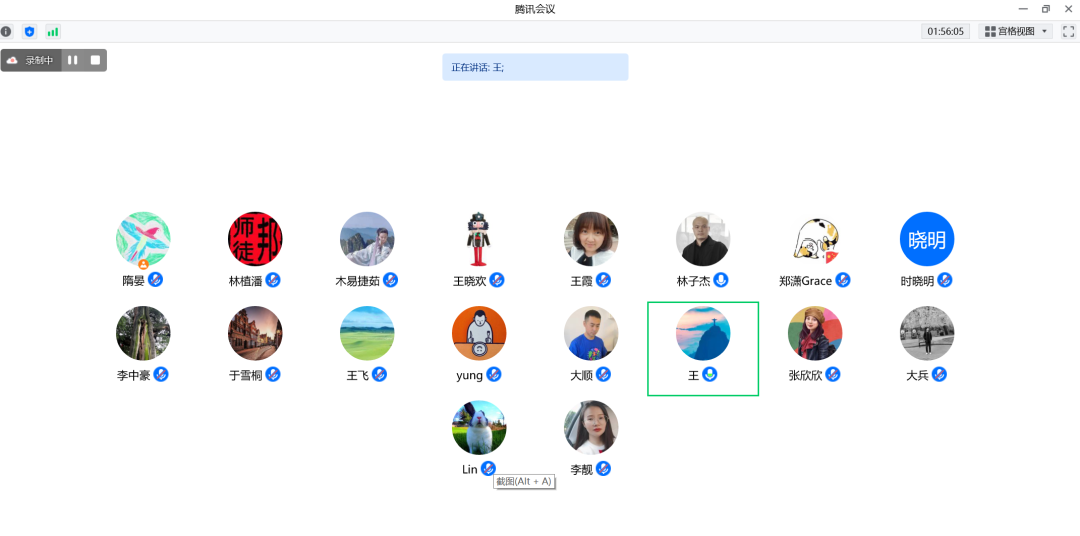This screenshot has width=1080, height=536.
Task: Select 隋晏's bird avatar
Action: click(143, 239)
